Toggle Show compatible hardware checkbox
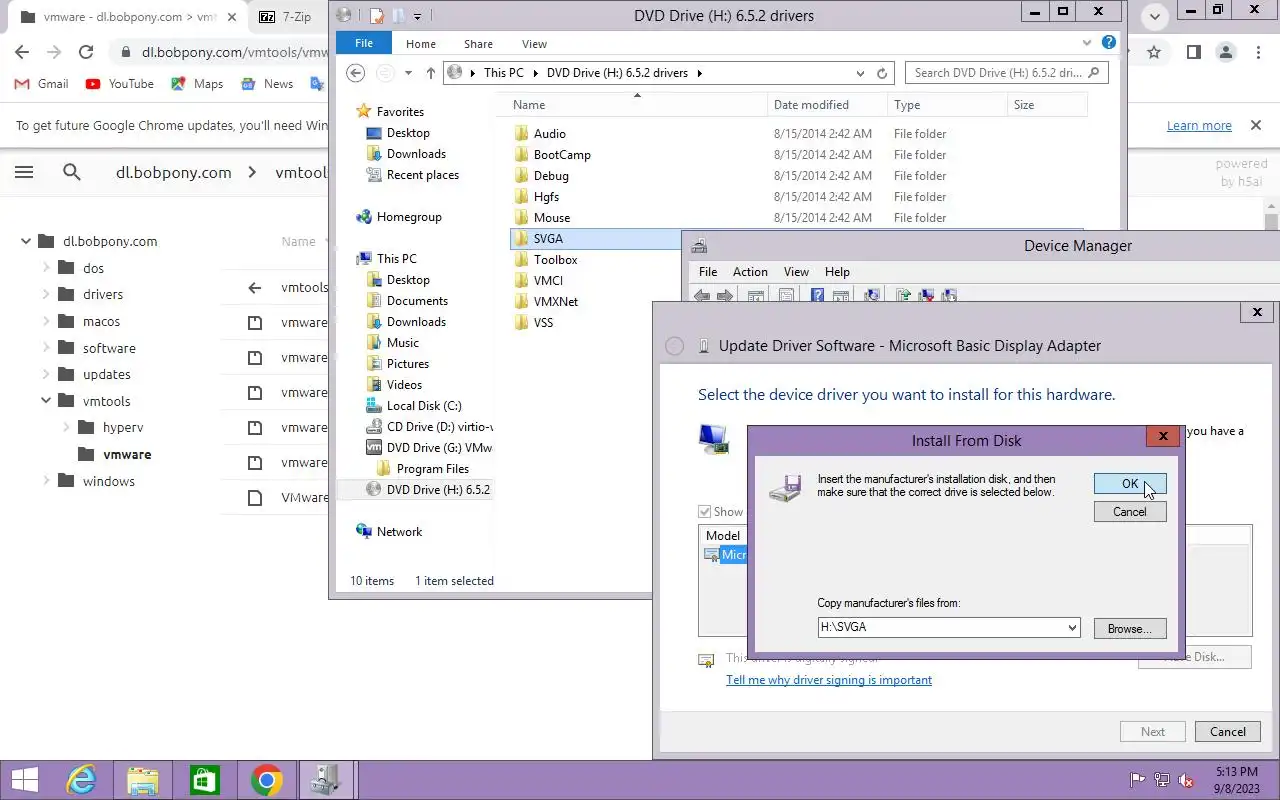1280x800 pixels. 704,512
